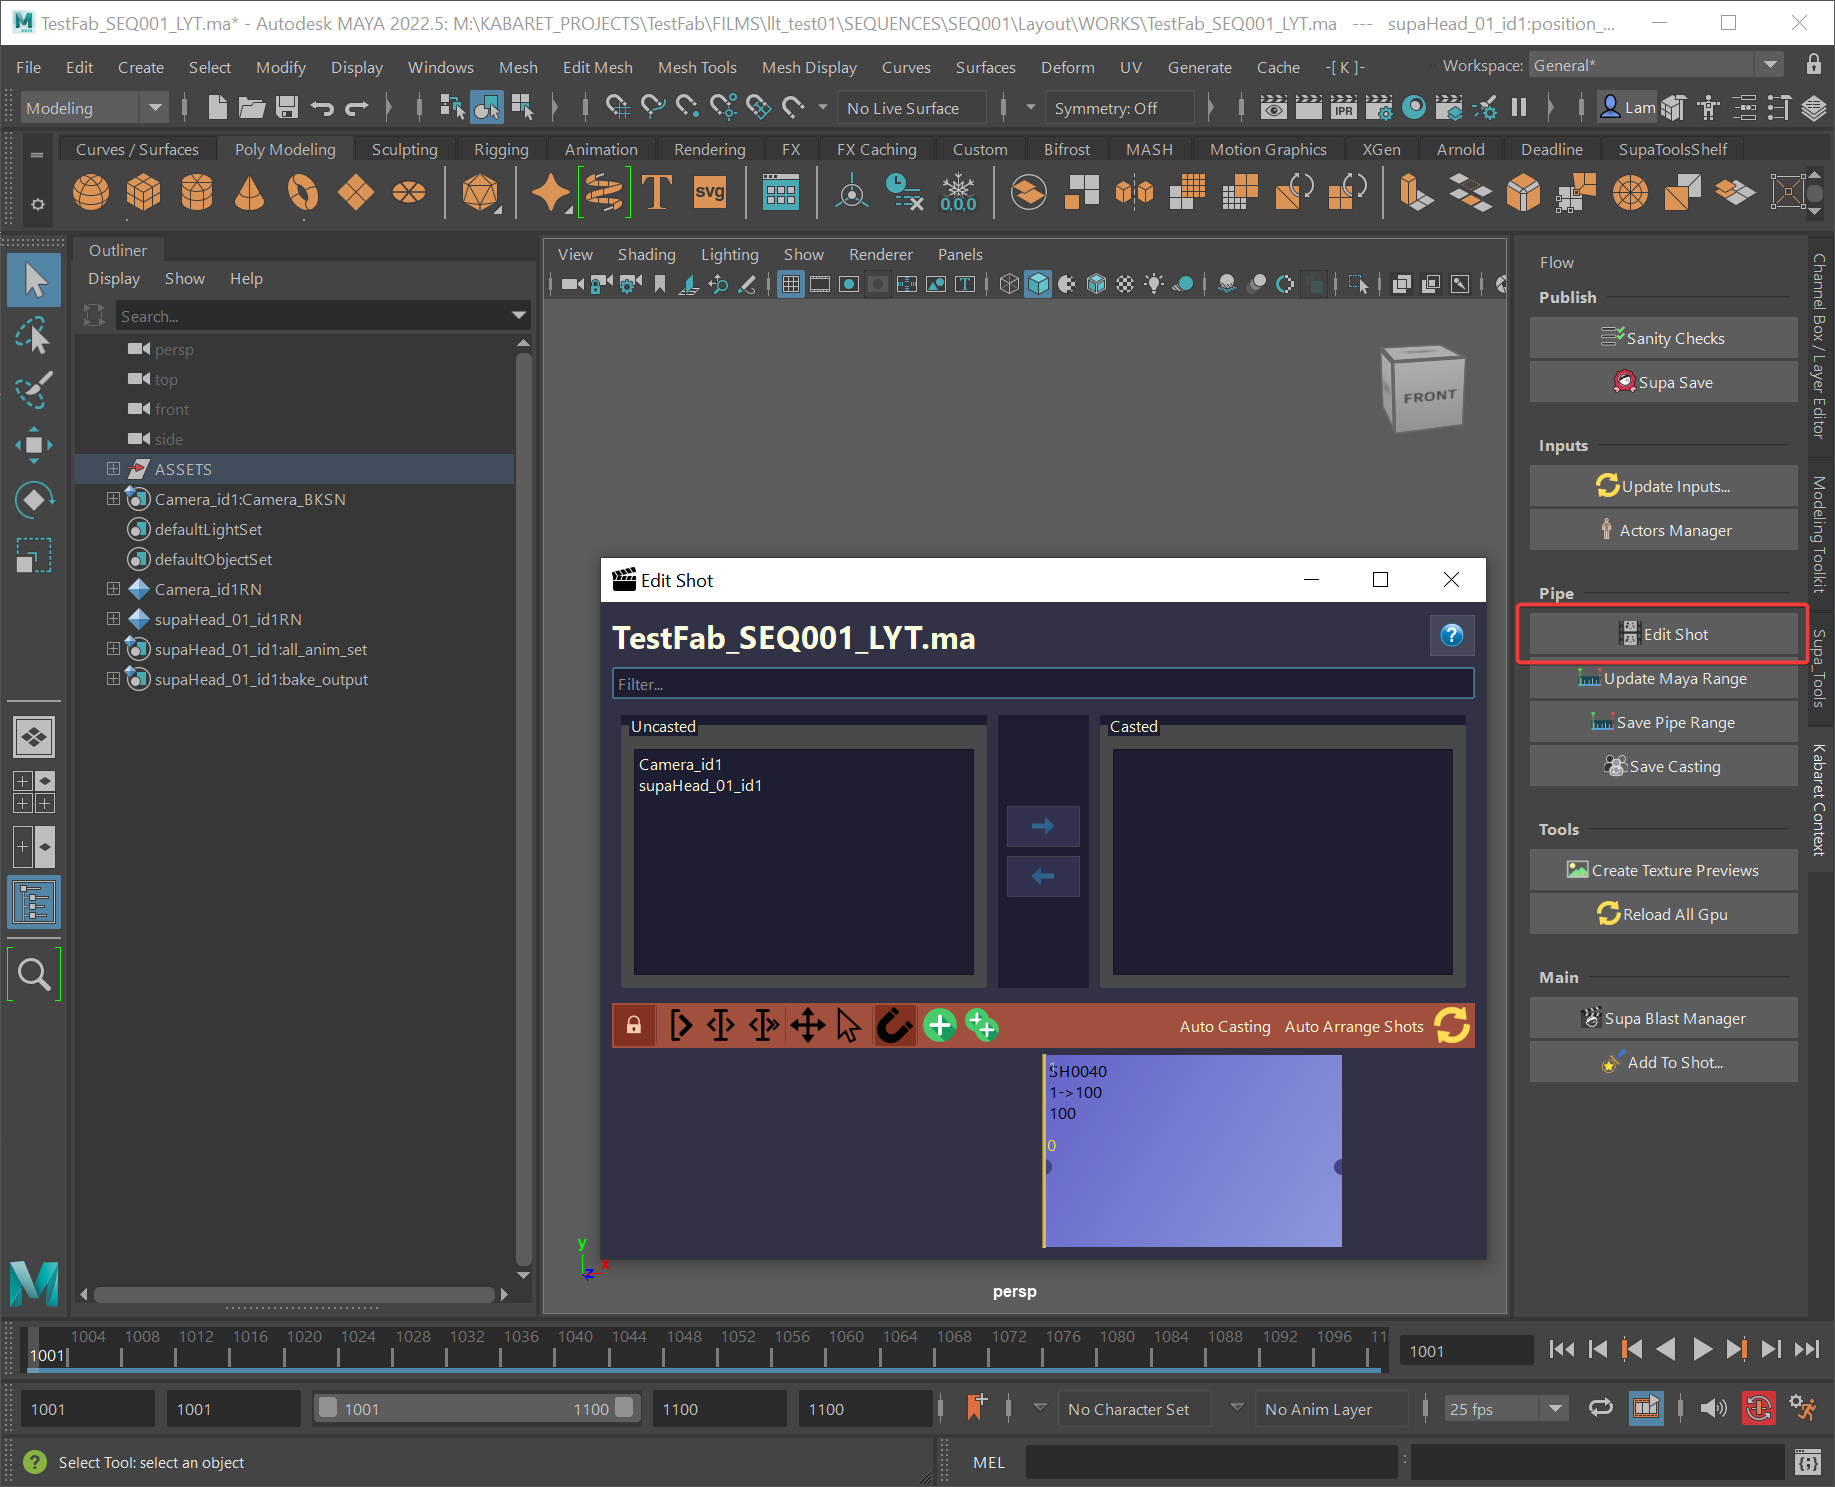This screenshot has height=1487, width=1835.
Task: Toggle audio speaker icon on range bar
Action: pos(1713,1408)
